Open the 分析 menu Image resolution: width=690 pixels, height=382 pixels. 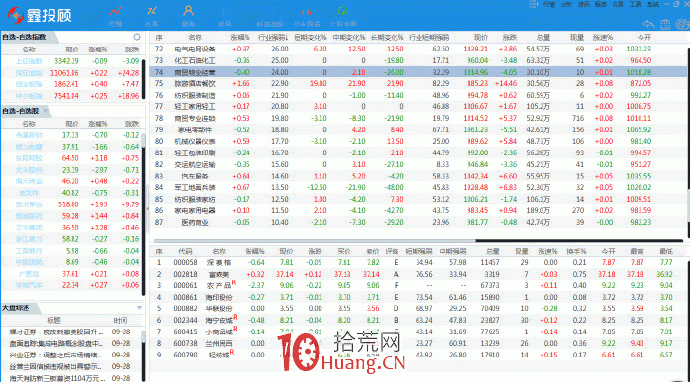point(566,4)
